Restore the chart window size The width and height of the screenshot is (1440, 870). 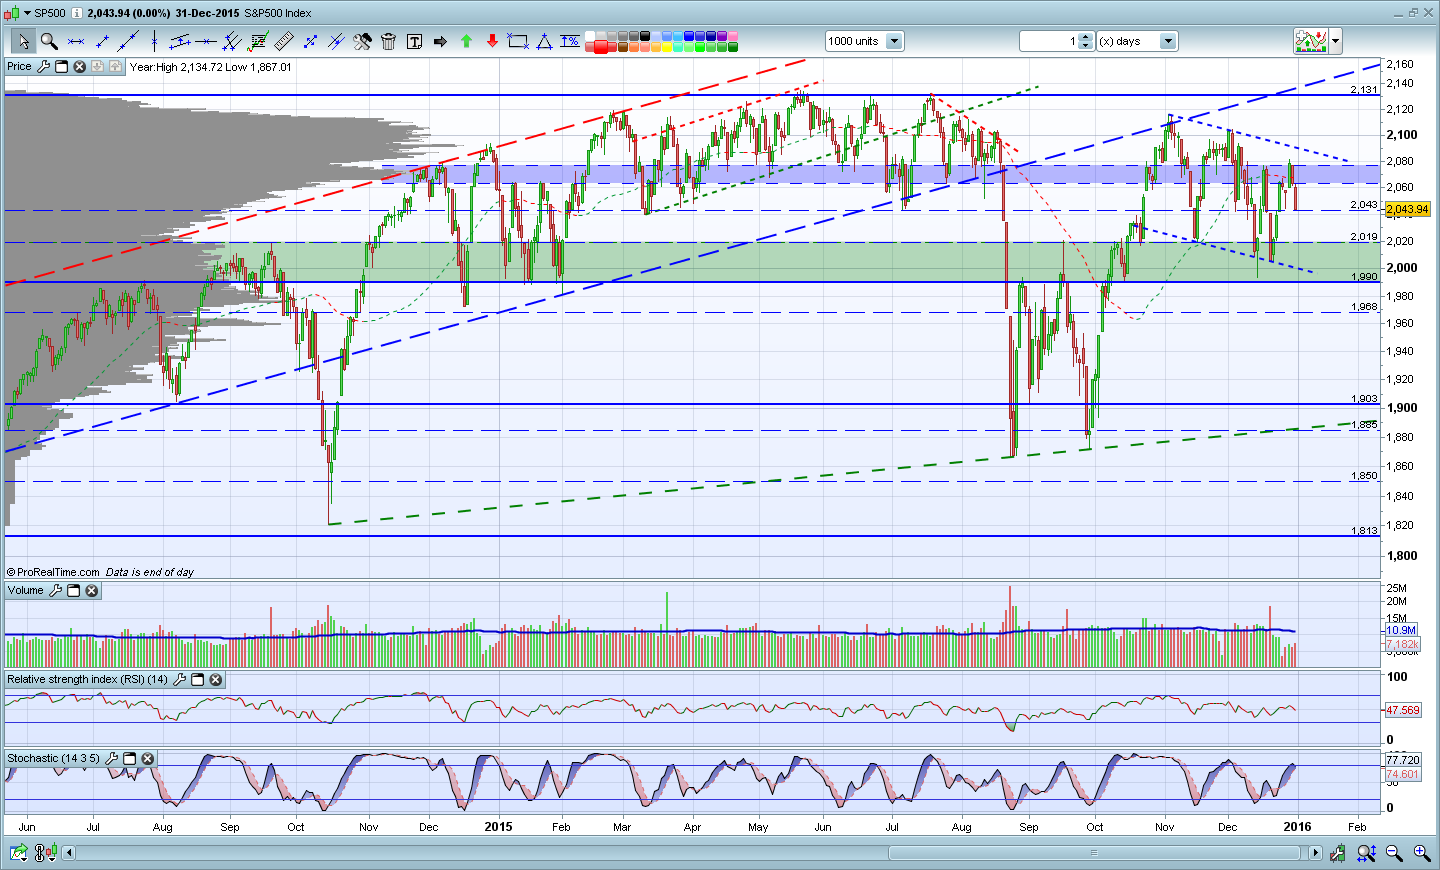click(x=1414, y=13)
